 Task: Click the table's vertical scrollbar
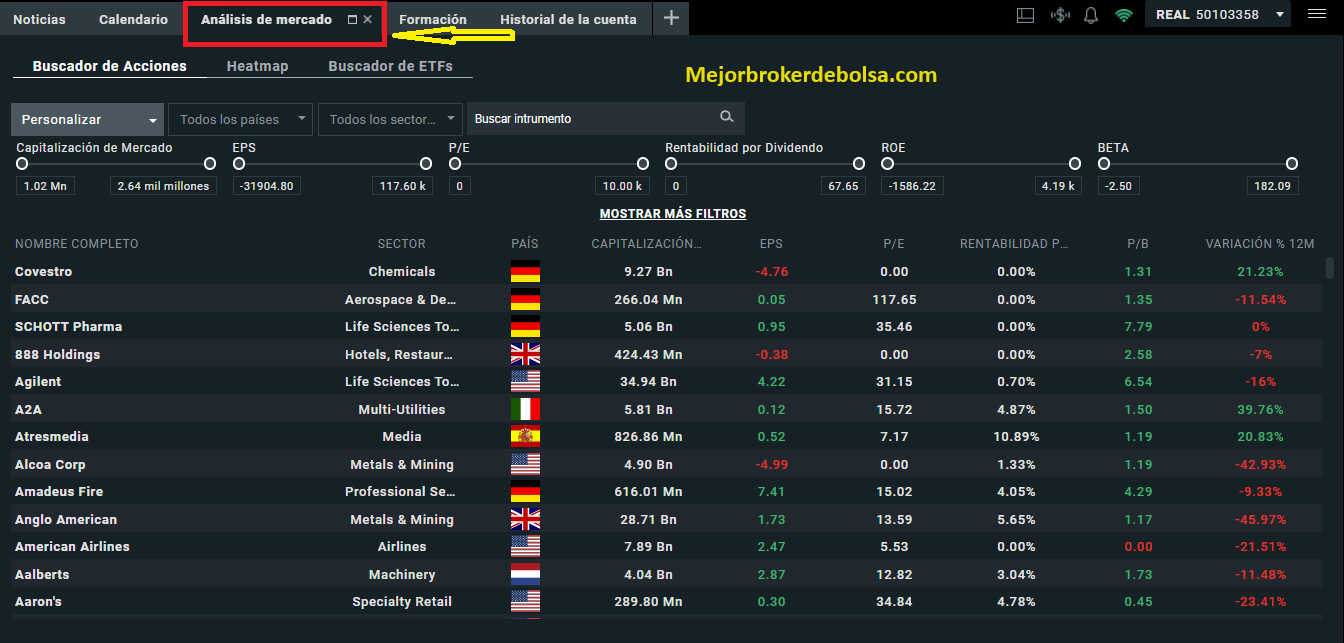1329,268
